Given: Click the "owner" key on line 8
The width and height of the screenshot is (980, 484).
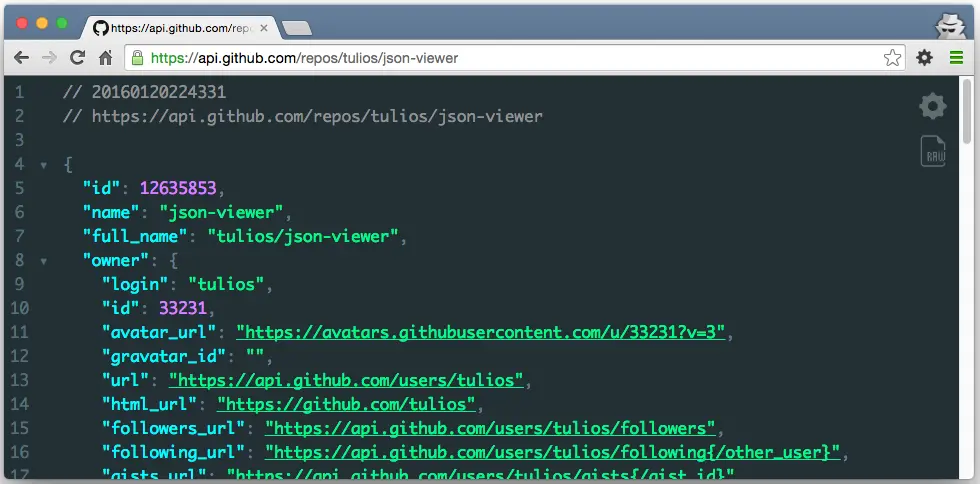Looking at the screenshot, I should tap(116, 260).
